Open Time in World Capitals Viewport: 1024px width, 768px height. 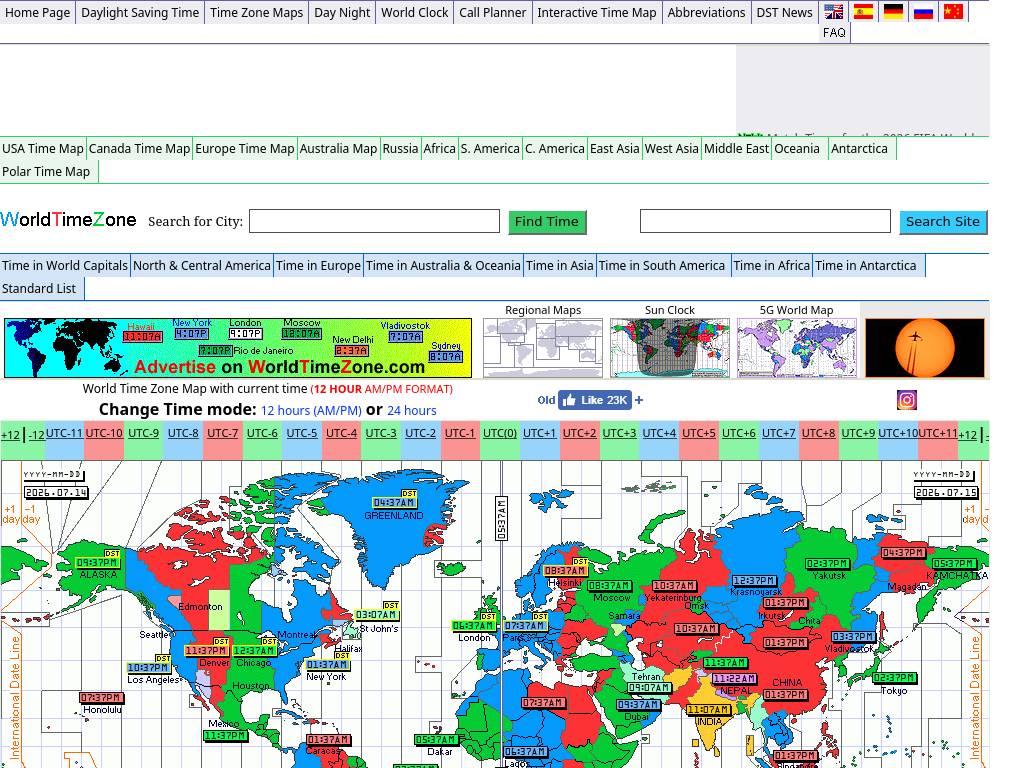point(65,266)
